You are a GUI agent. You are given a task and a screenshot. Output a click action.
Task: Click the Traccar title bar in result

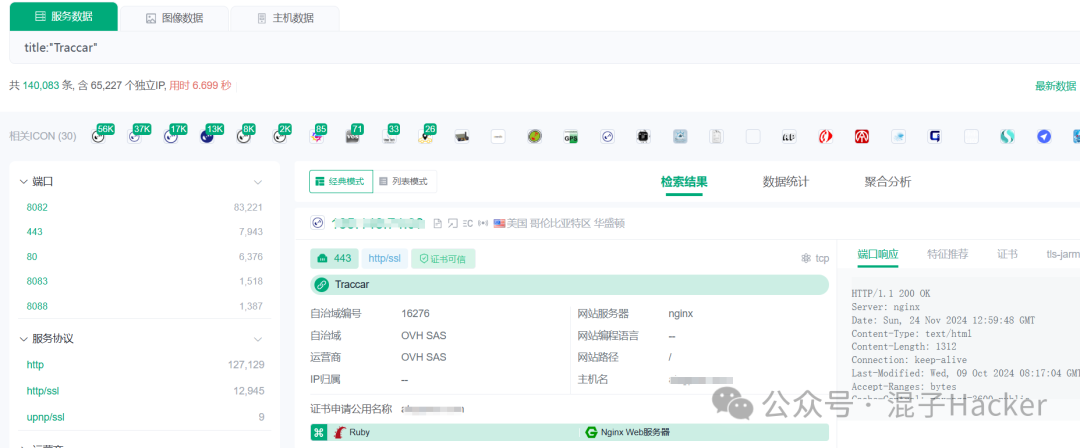(570, 285)
